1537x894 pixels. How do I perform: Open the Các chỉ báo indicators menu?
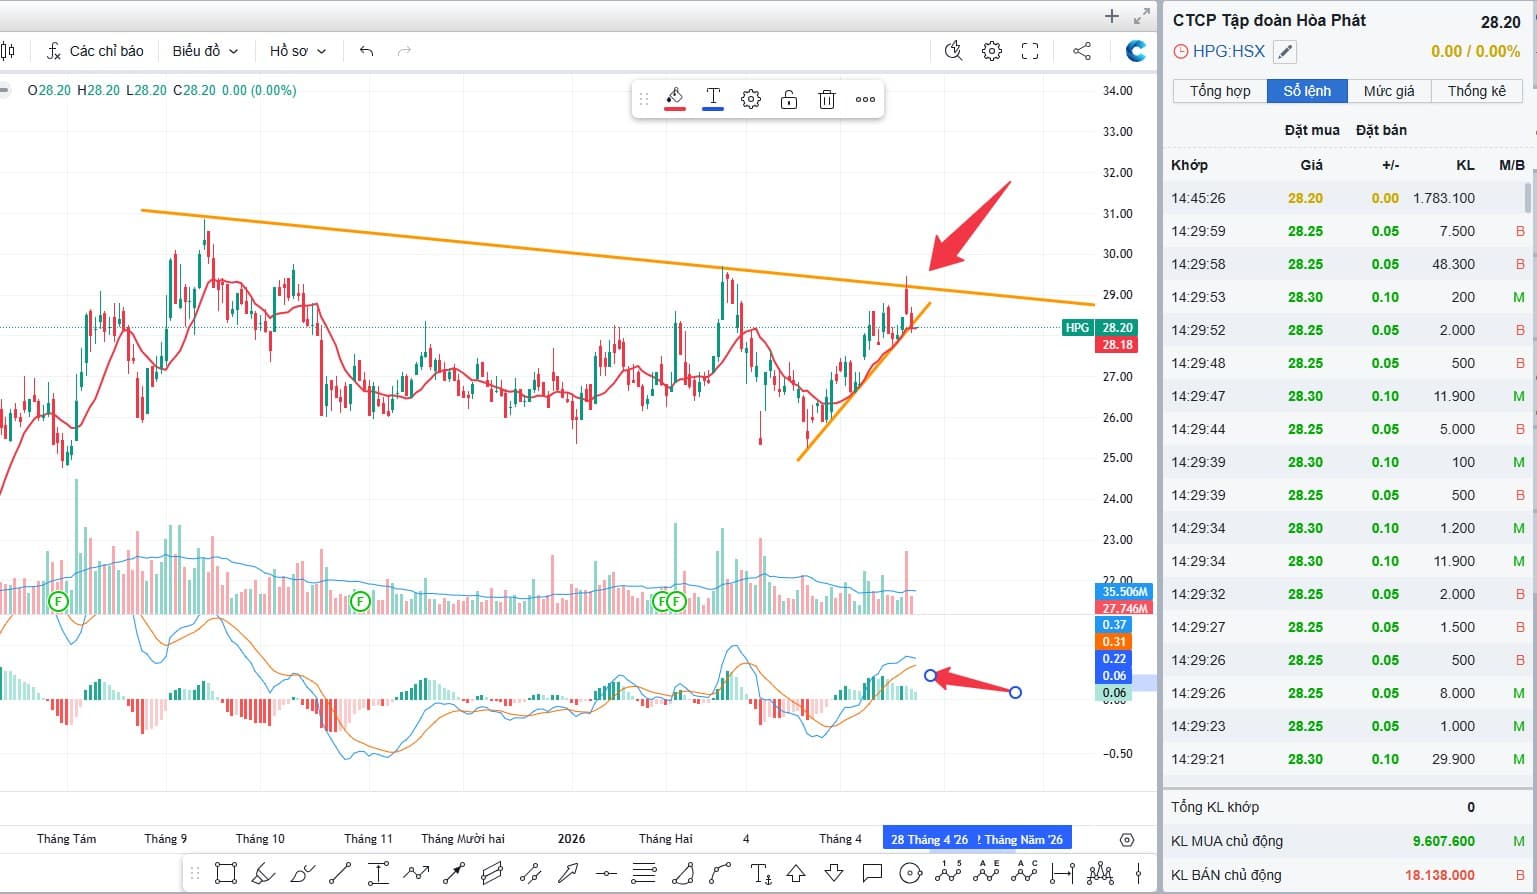click(95, 51)
